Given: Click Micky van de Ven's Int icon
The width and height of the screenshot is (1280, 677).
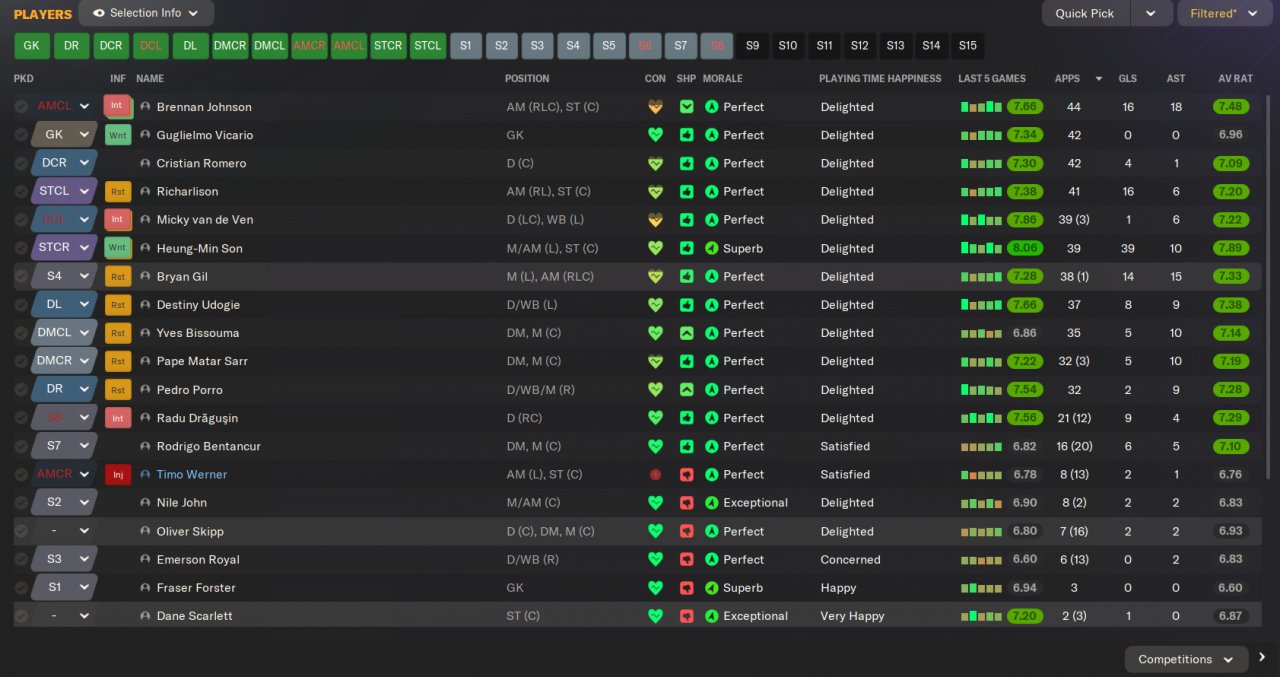Looking at the screenshot, I should pos(118,220).
